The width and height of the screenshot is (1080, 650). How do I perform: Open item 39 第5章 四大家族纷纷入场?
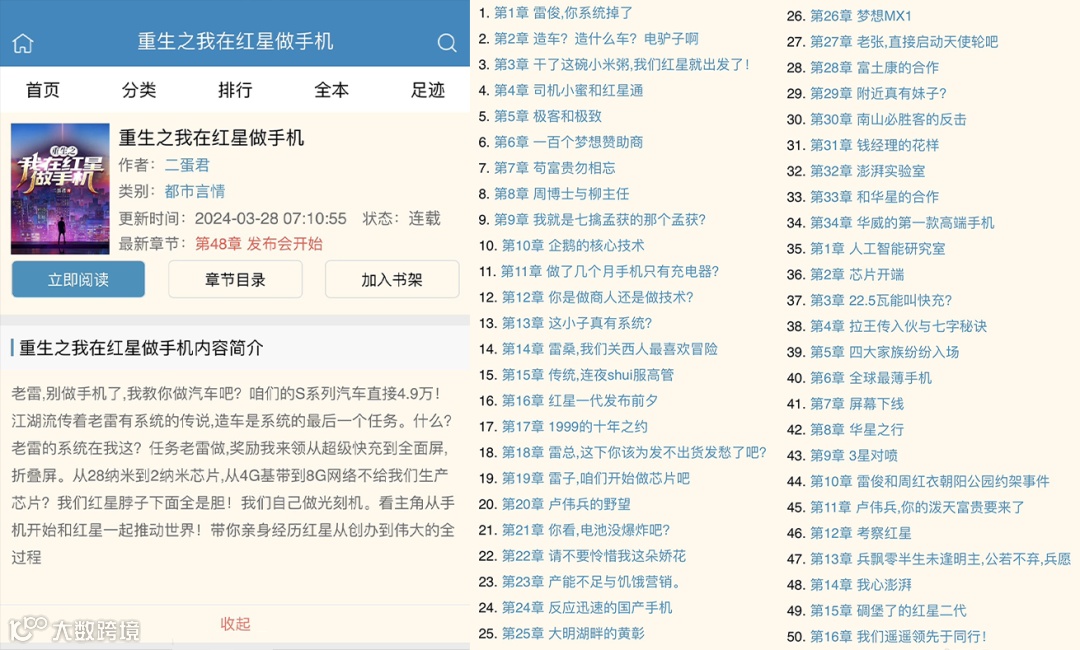(x=885, y=352)
